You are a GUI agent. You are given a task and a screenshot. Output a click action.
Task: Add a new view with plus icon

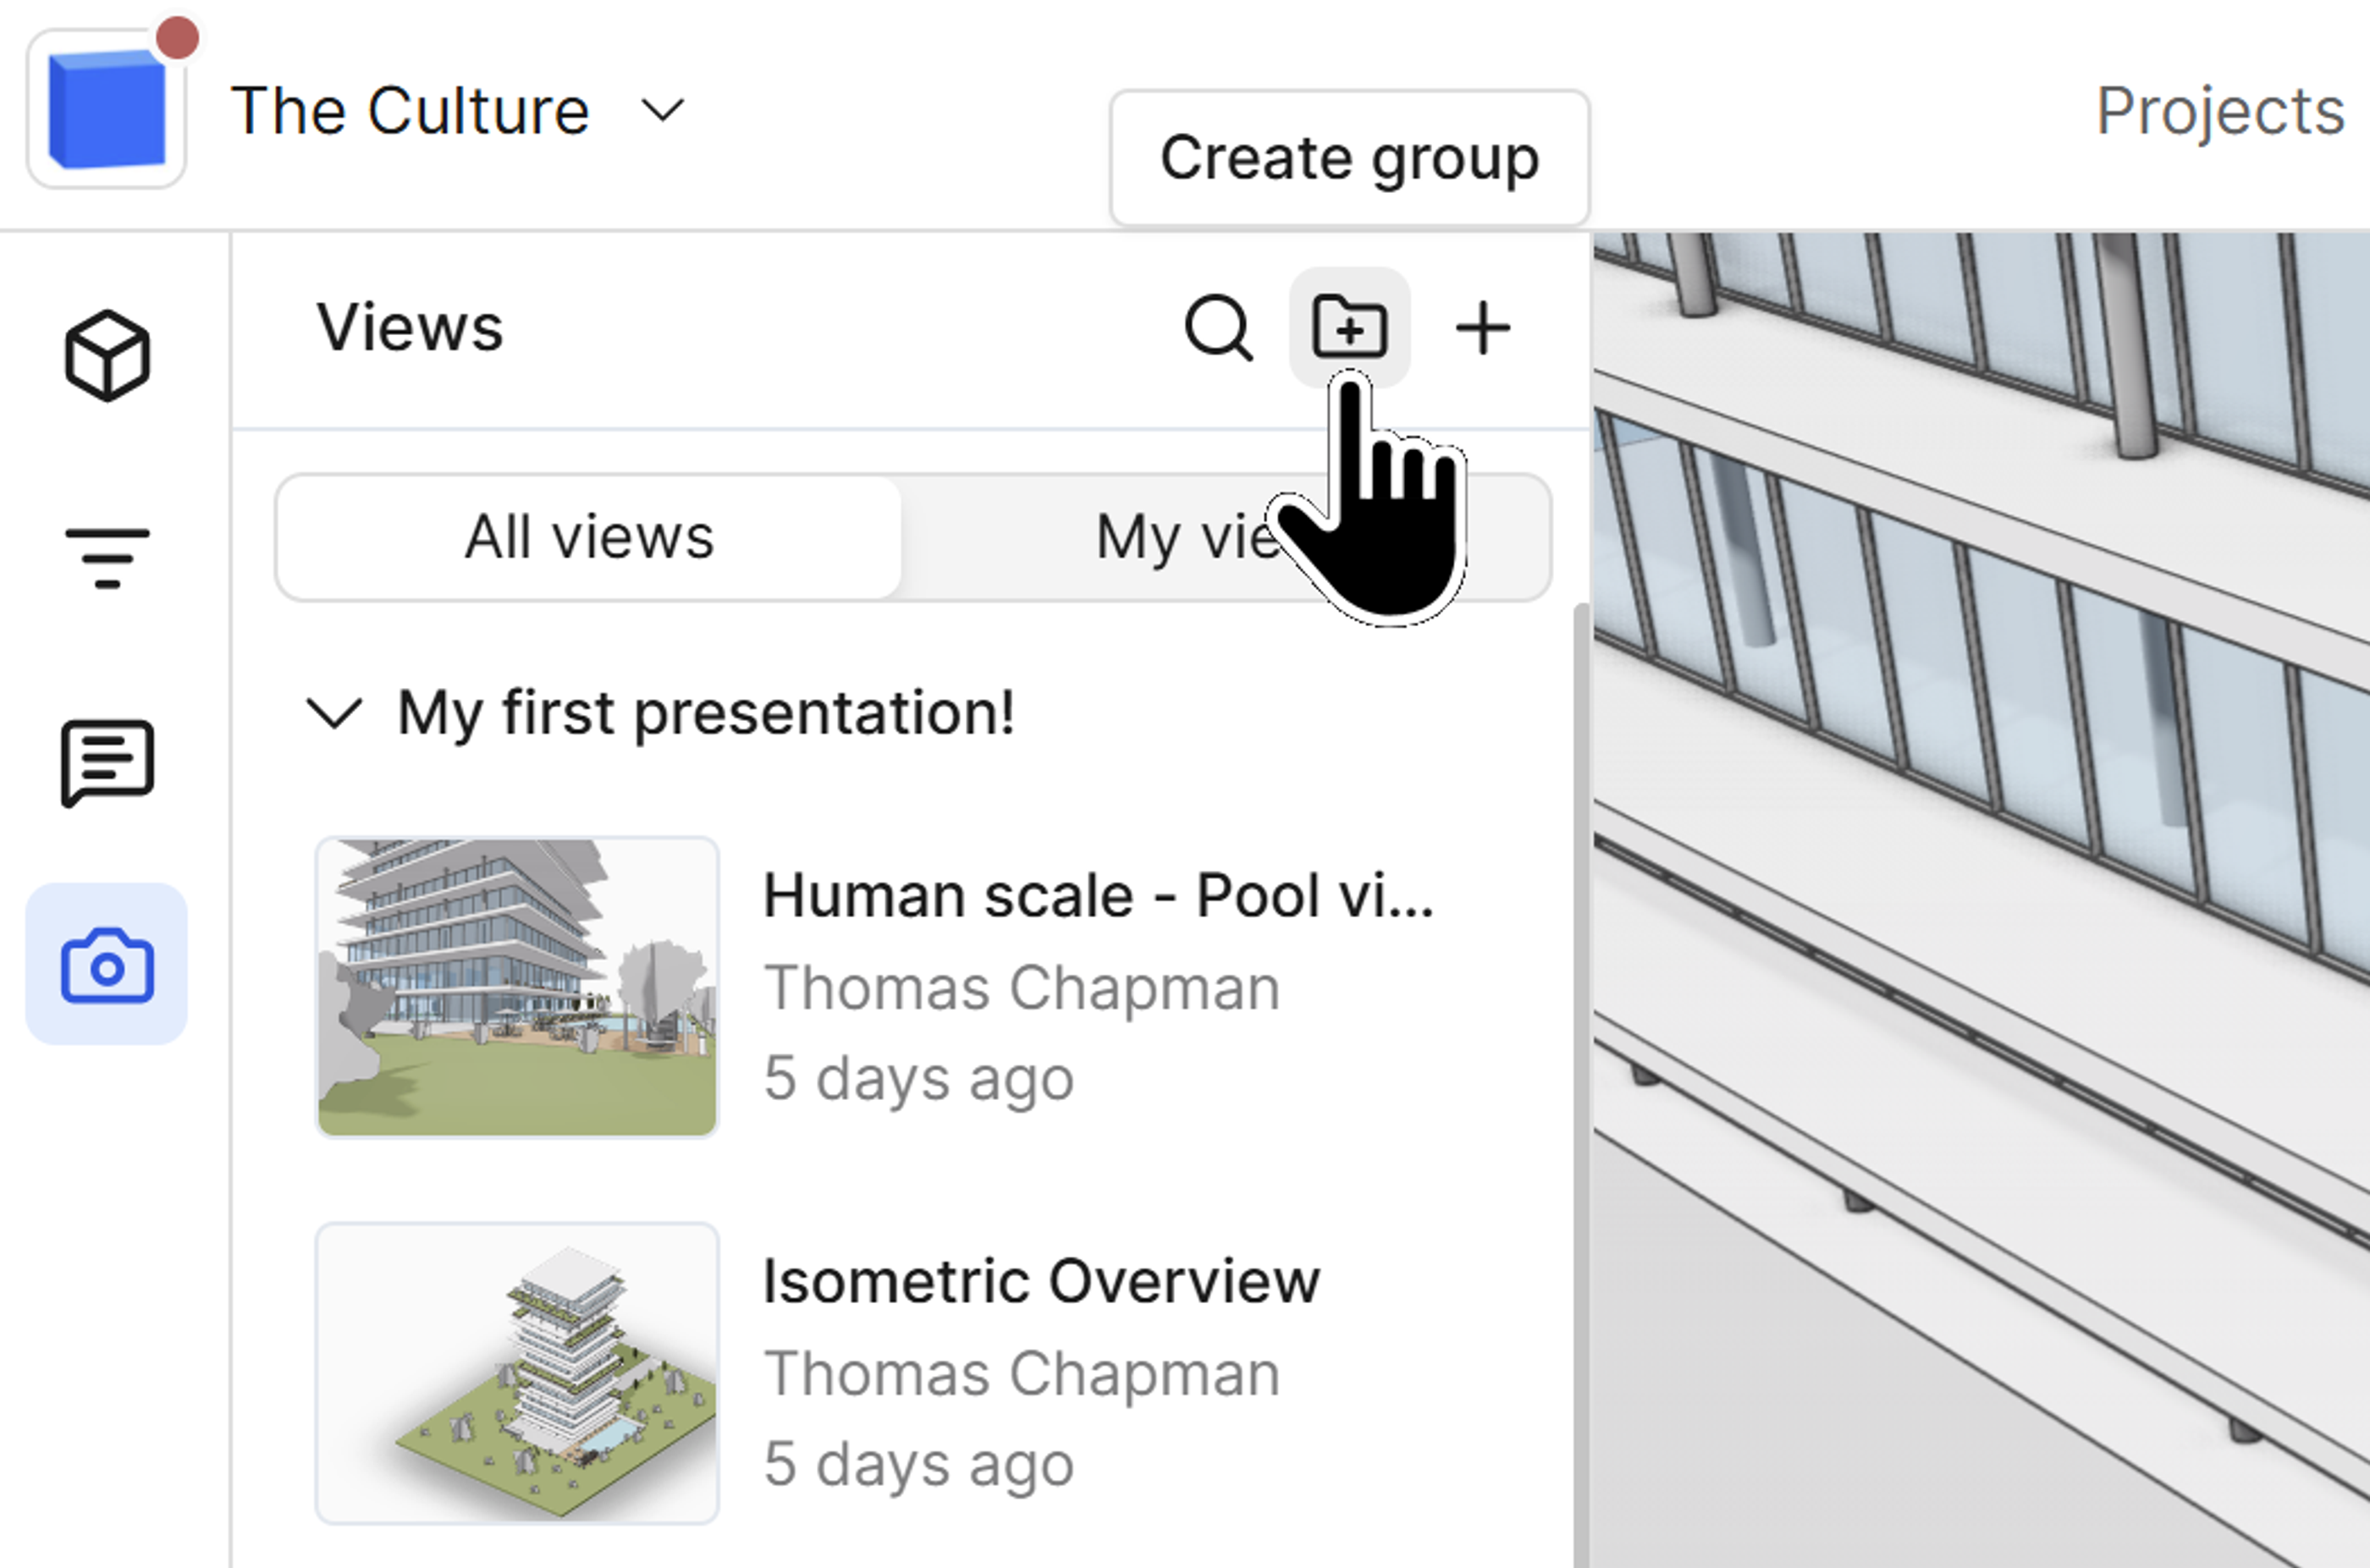[1482, 328]
